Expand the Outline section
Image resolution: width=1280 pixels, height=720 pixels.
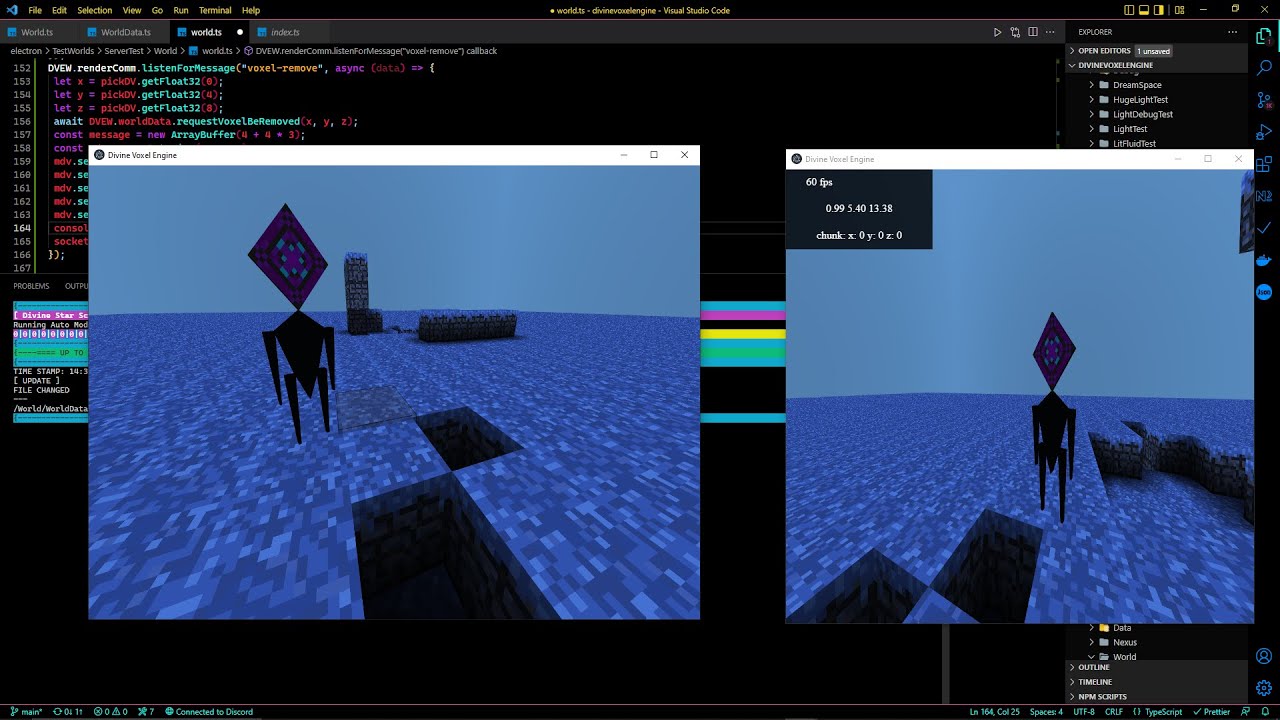[1157, 667]
